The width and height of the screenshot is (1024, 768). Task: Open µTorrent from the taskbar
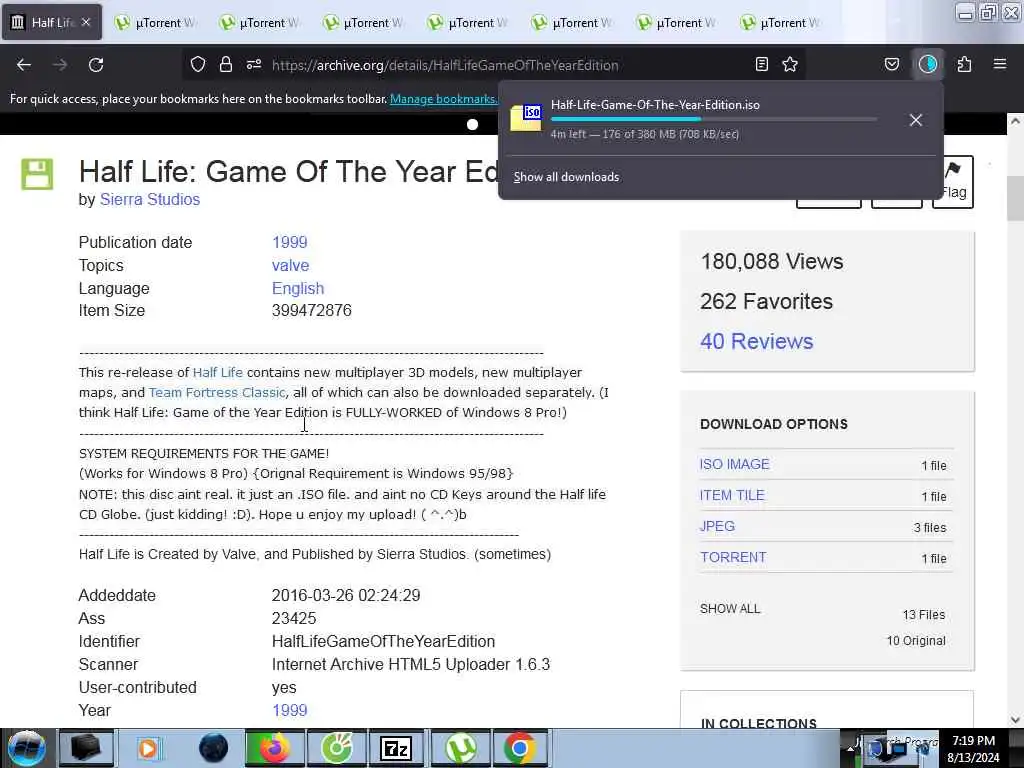(461, 748)
